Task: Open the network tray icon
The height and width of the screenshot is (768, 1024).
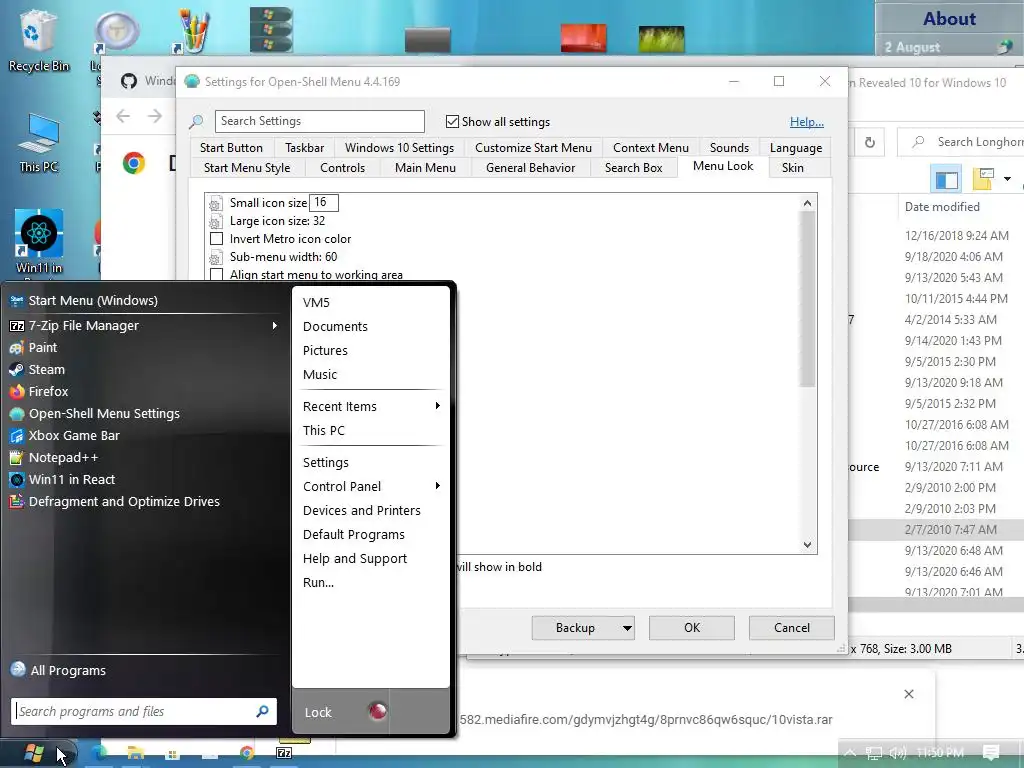Action: coord(874,753)
